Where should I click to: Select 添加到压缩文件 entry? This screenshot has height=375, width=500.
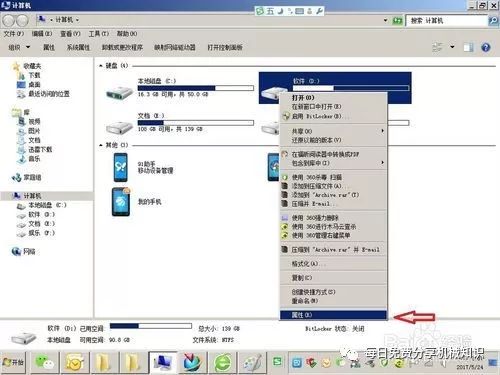pyautogui.click(x=333, y=186)
